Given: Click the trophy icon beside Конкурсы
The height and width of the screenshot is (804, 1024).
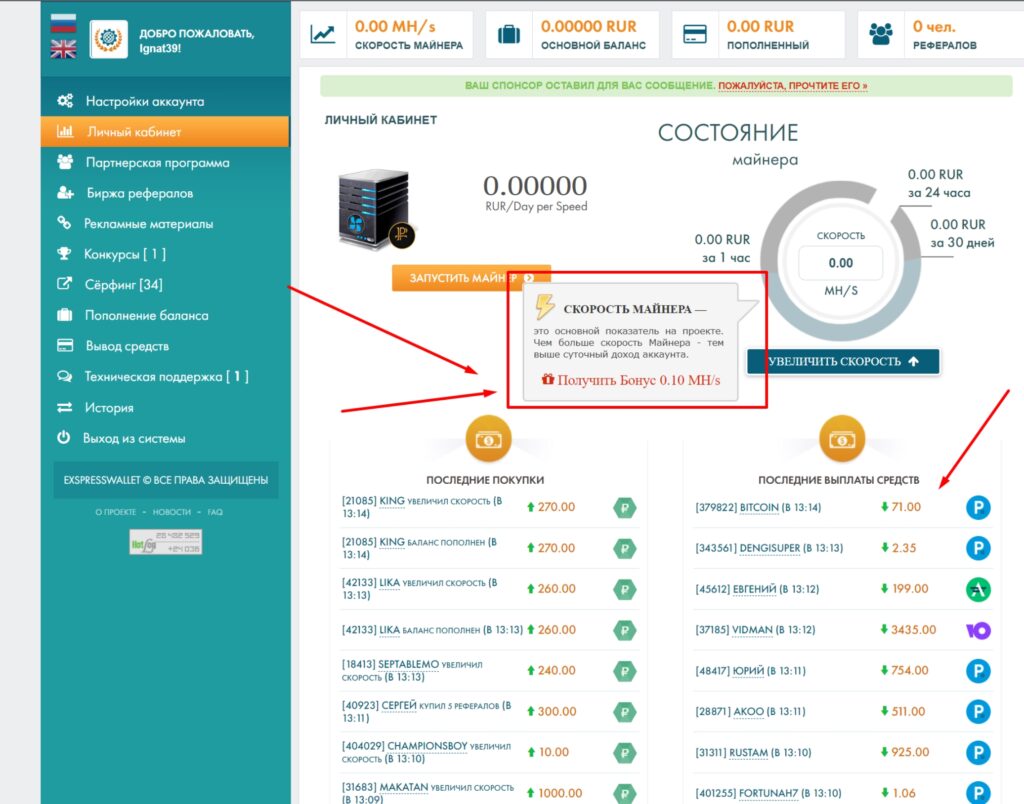Looking at the screenshot, I should [63, 253].
